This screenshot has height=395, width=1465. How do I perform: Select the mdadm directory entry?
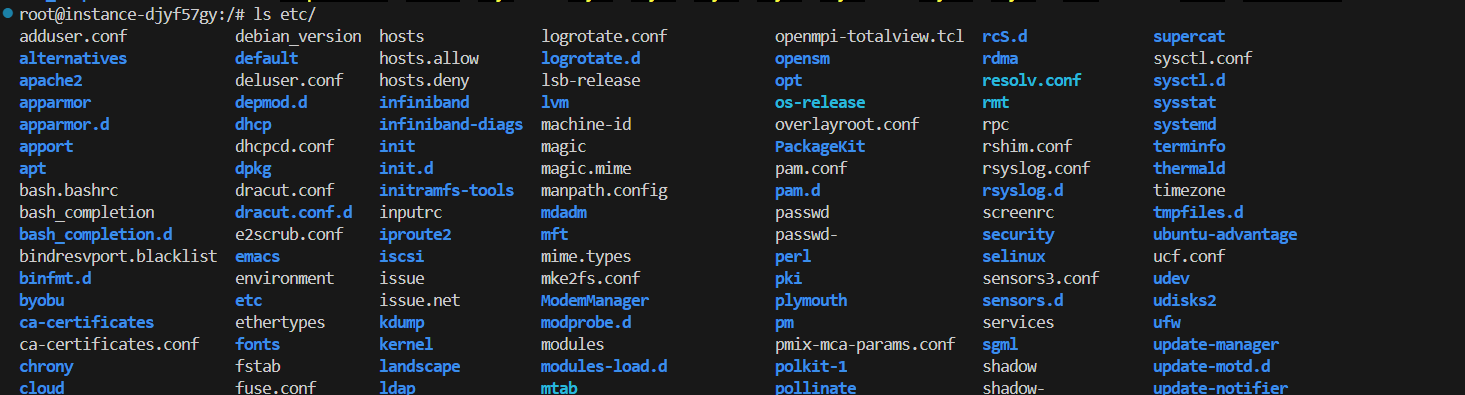point(563,212)
